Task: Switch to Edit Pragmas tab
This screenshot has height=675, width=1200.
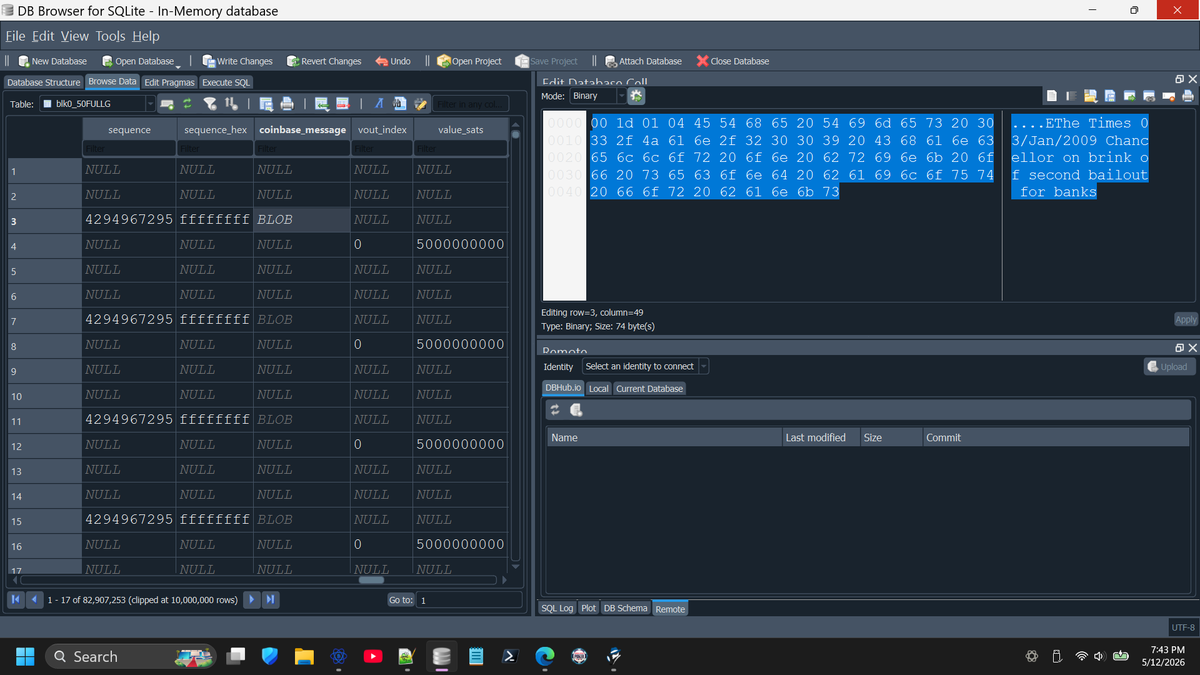Action: [x=169, y=82]
